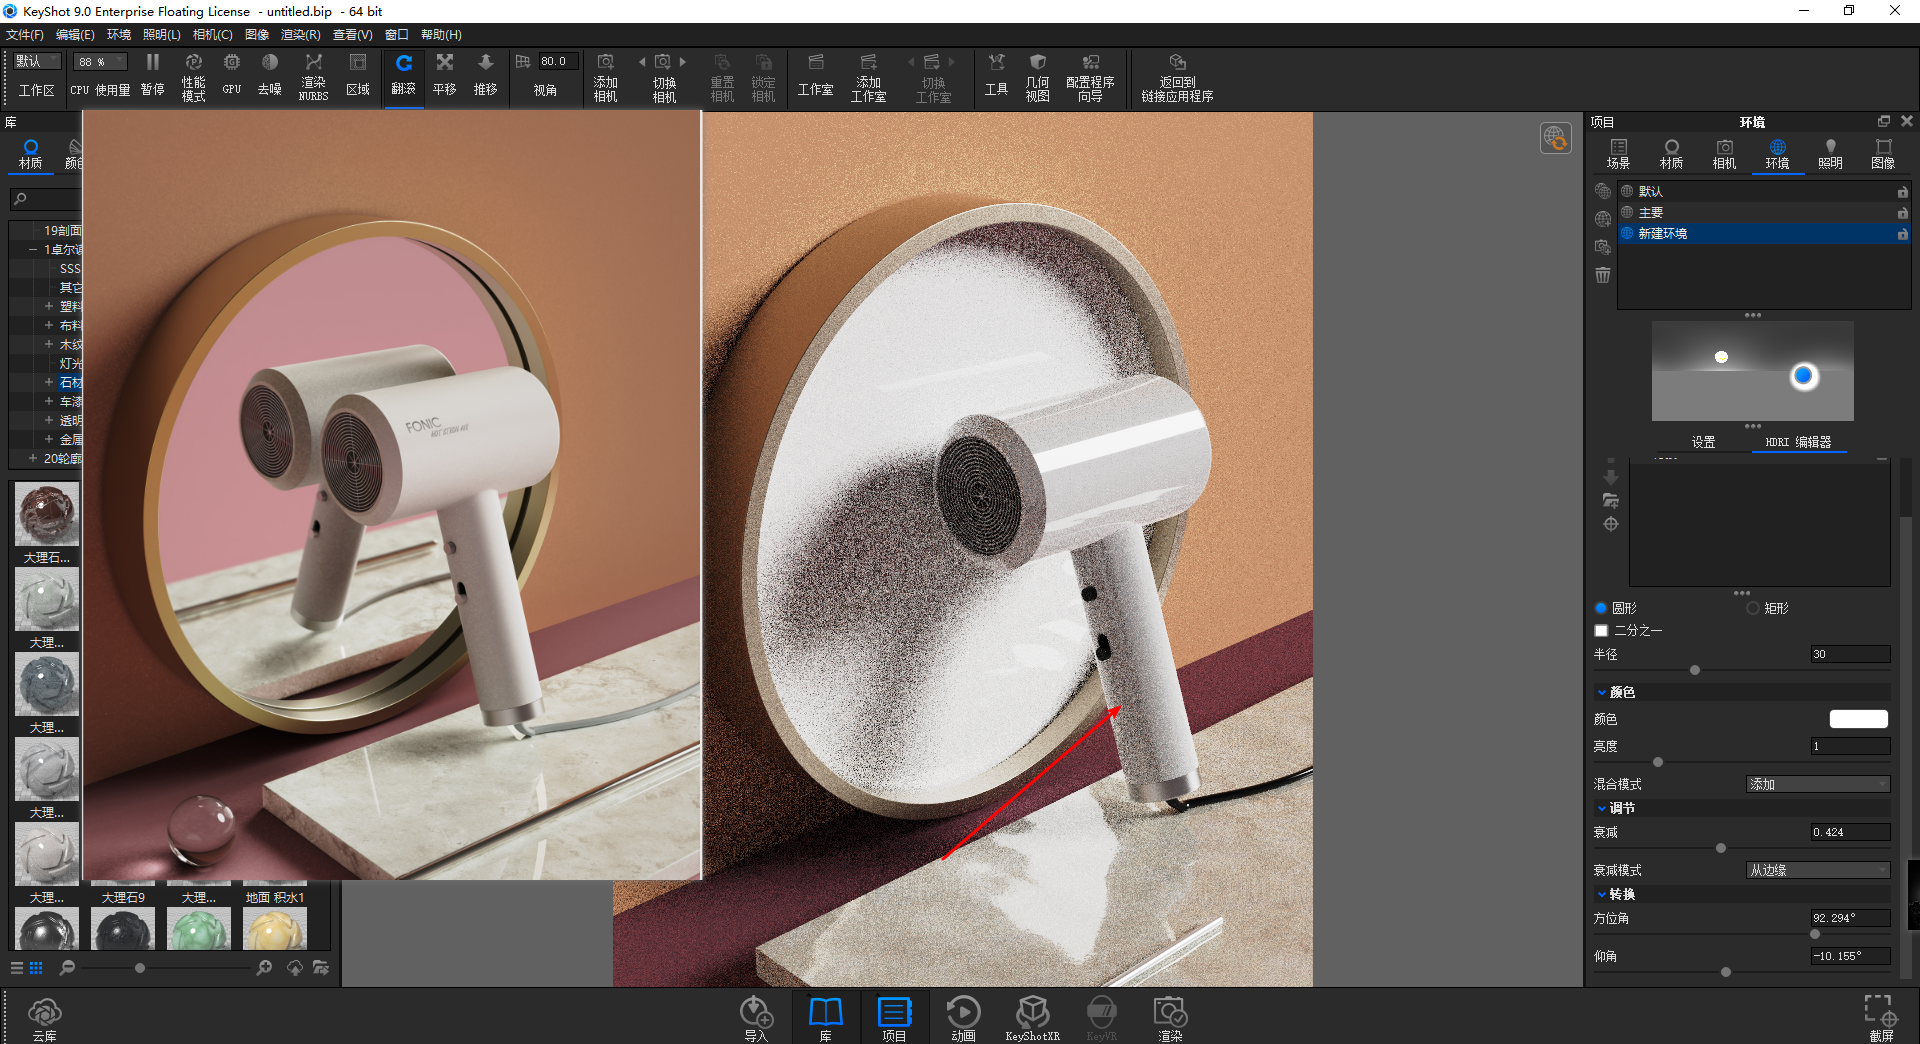
Task: Collapse the 调节 section
Action: pos(1602,809)
